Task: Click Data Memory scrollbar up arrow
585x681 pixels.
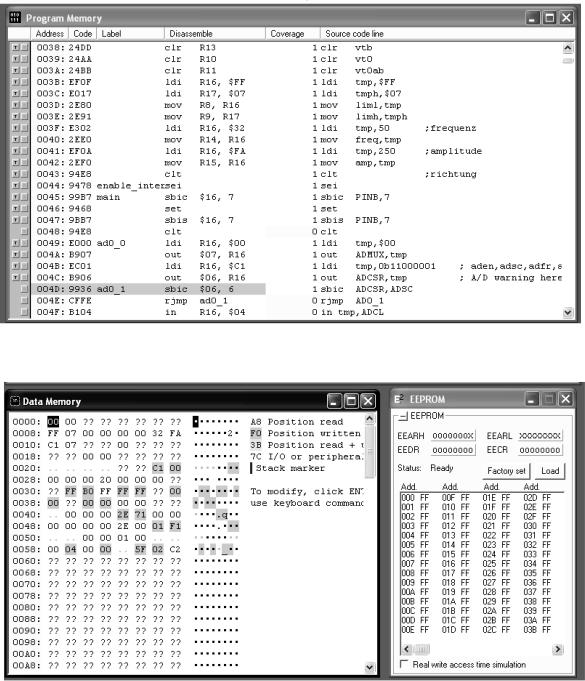Action: [369, 419]
